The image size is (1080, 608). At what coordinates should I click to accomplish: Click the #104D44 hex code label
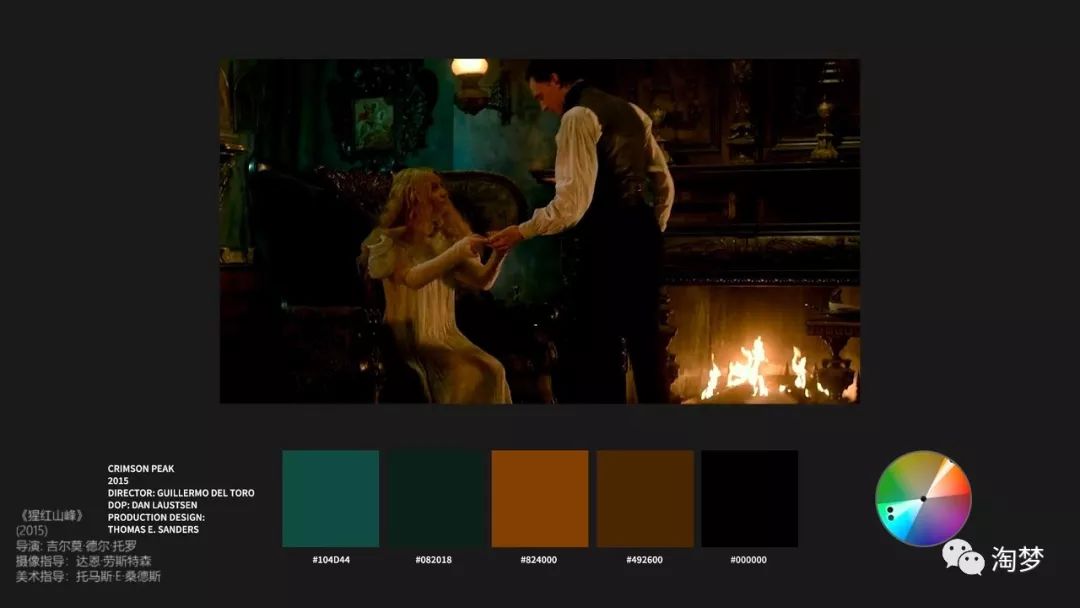coord(330,560)
